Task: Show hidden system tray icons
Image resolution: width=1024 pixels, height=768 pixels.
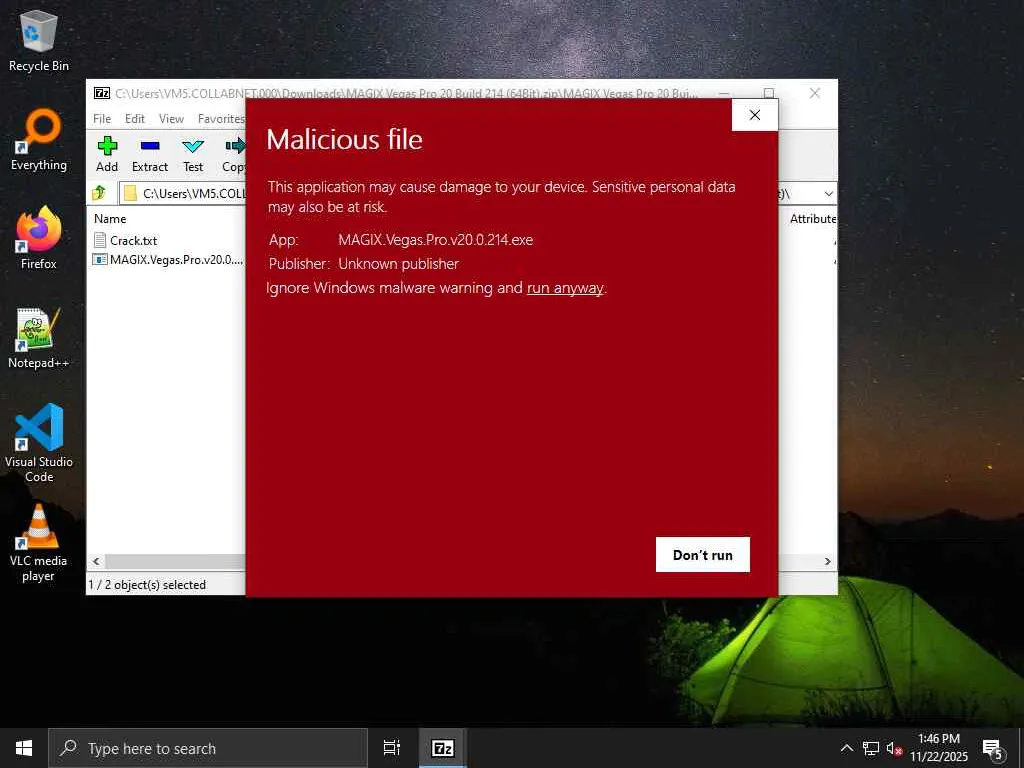Action: 846,748
